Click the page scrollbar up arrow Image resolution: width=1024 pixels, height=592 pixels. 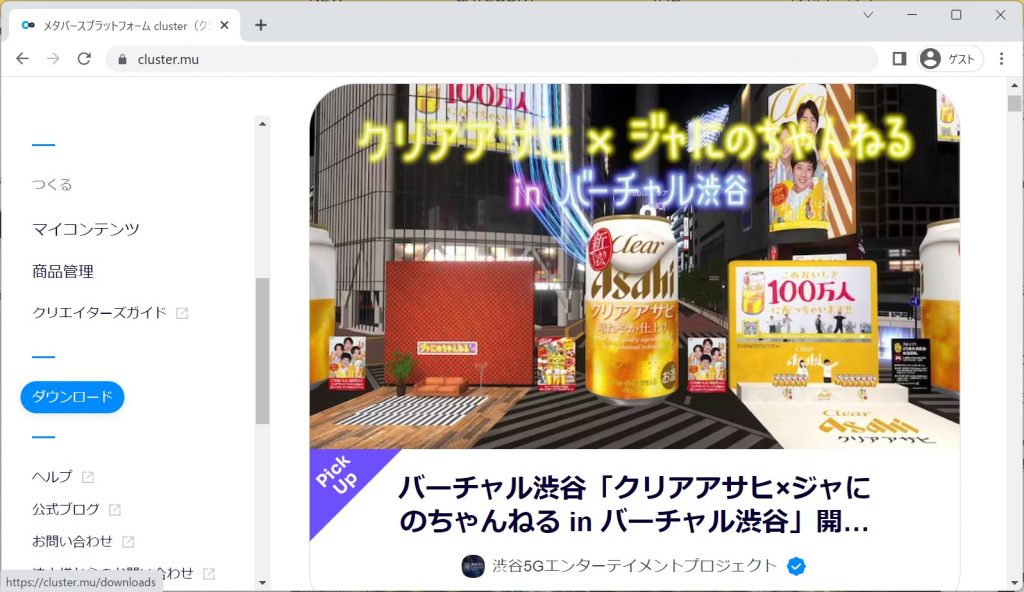click(1014, 85)
